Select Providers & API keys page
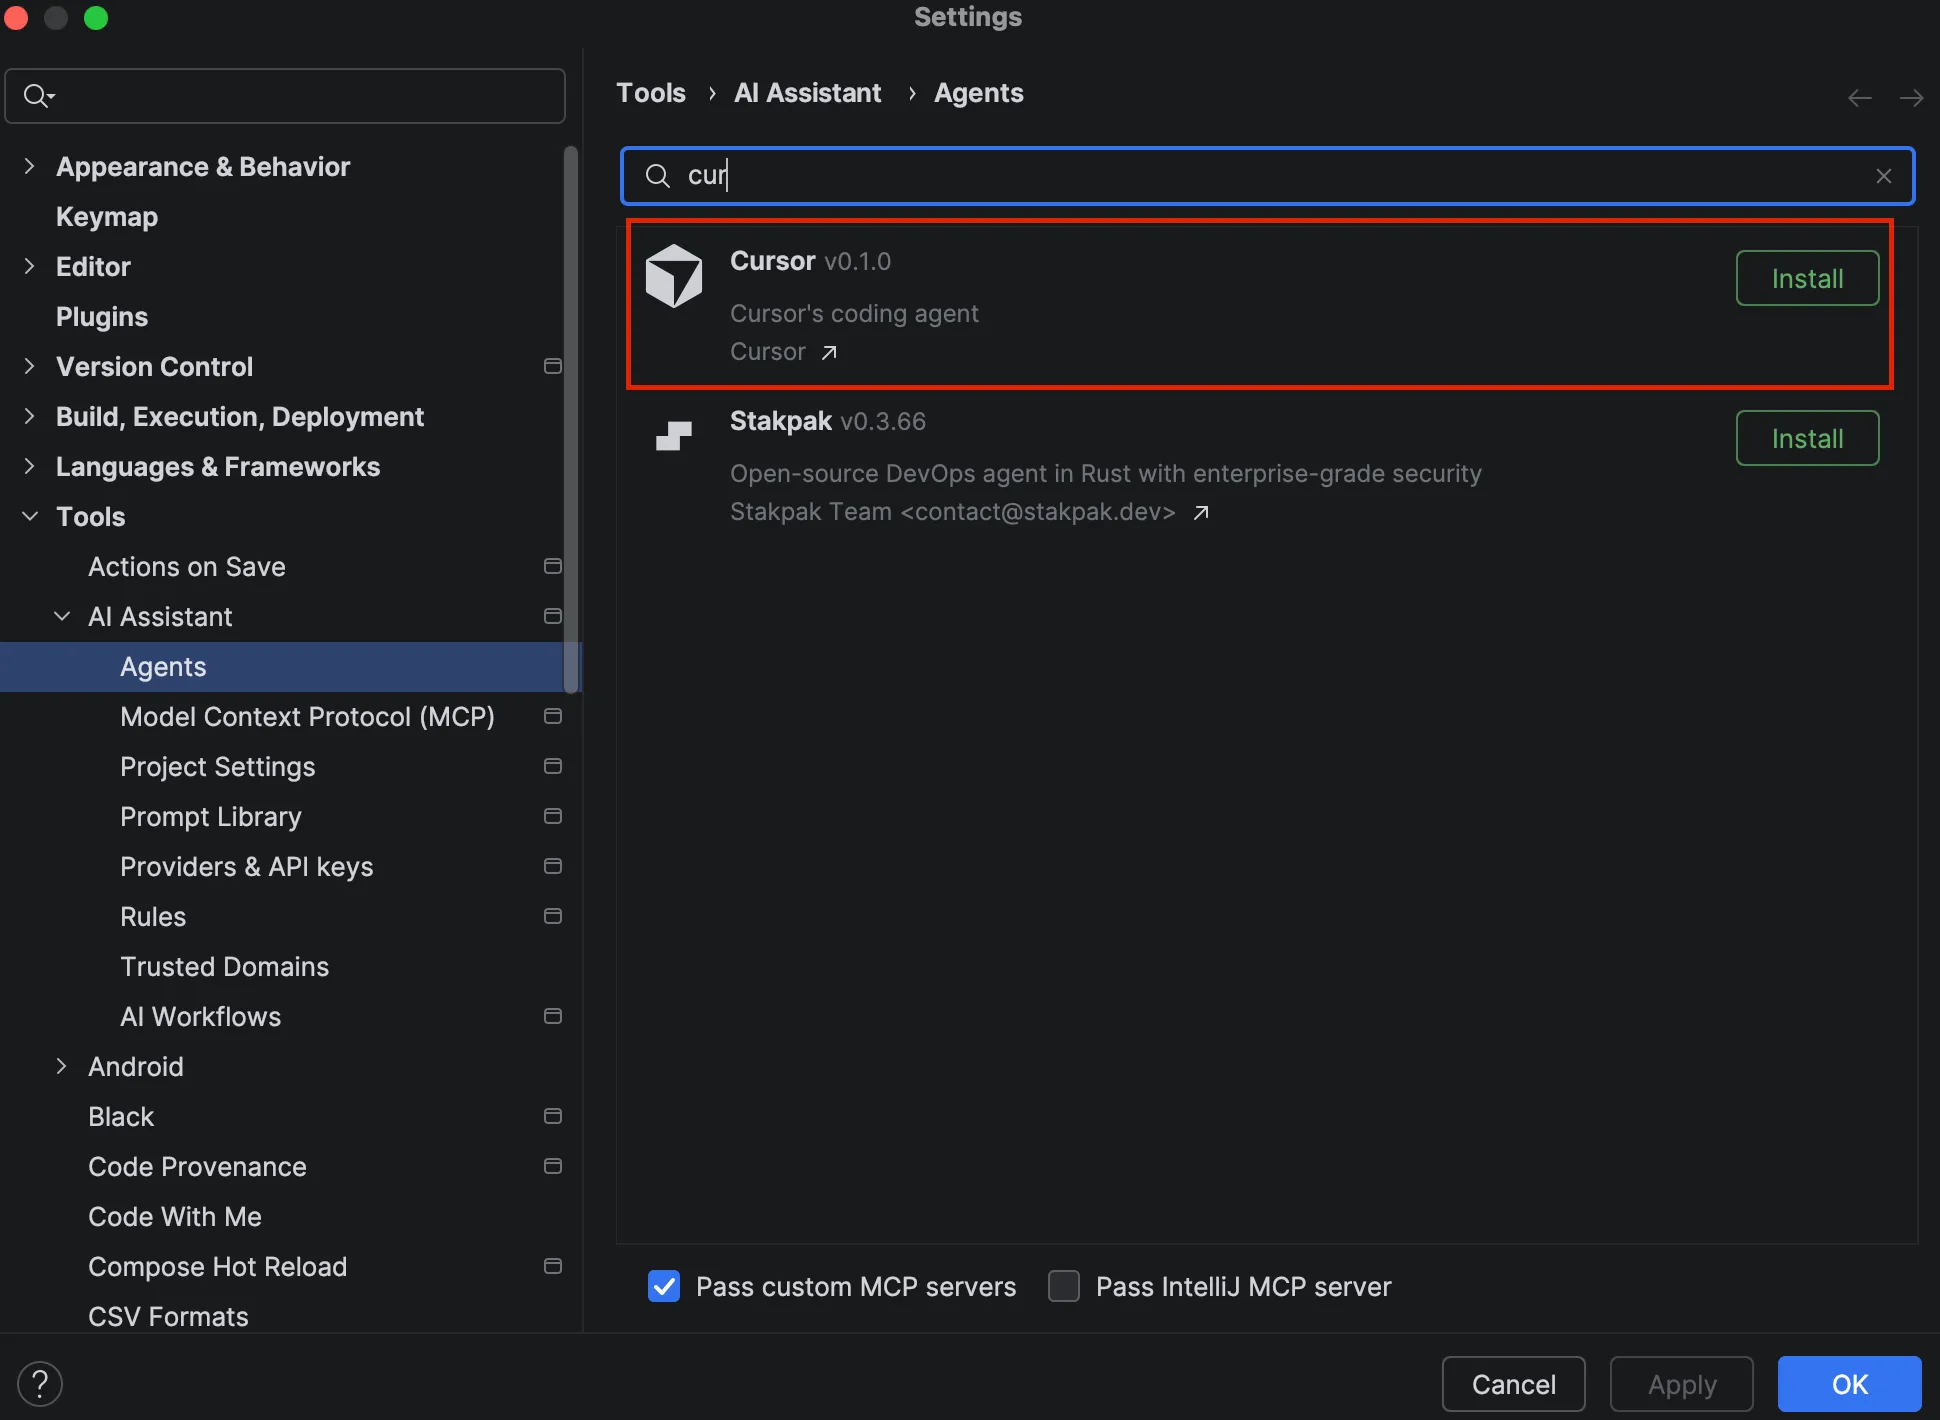Screen dimensions: 1940x1420 [246, 866]
